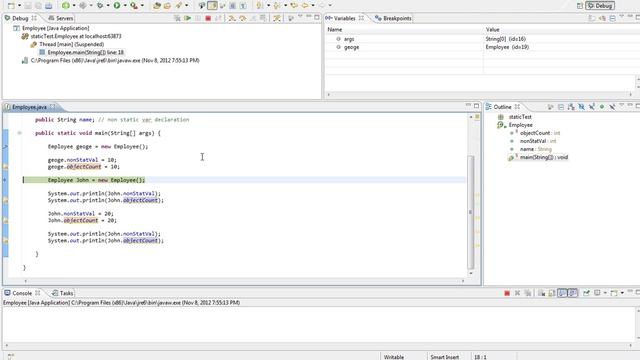Screen dimensions: 640x360
Task: Click red Terminate icon in Debug view
Action: click(208, 18)
